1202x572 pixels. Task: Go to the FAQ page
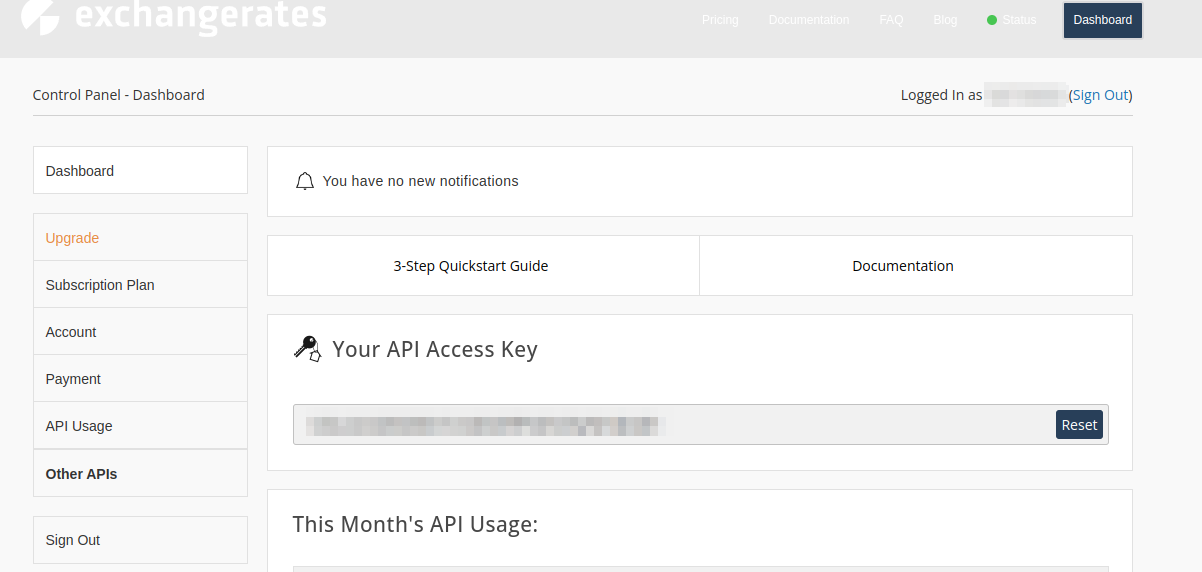[891, 20]
